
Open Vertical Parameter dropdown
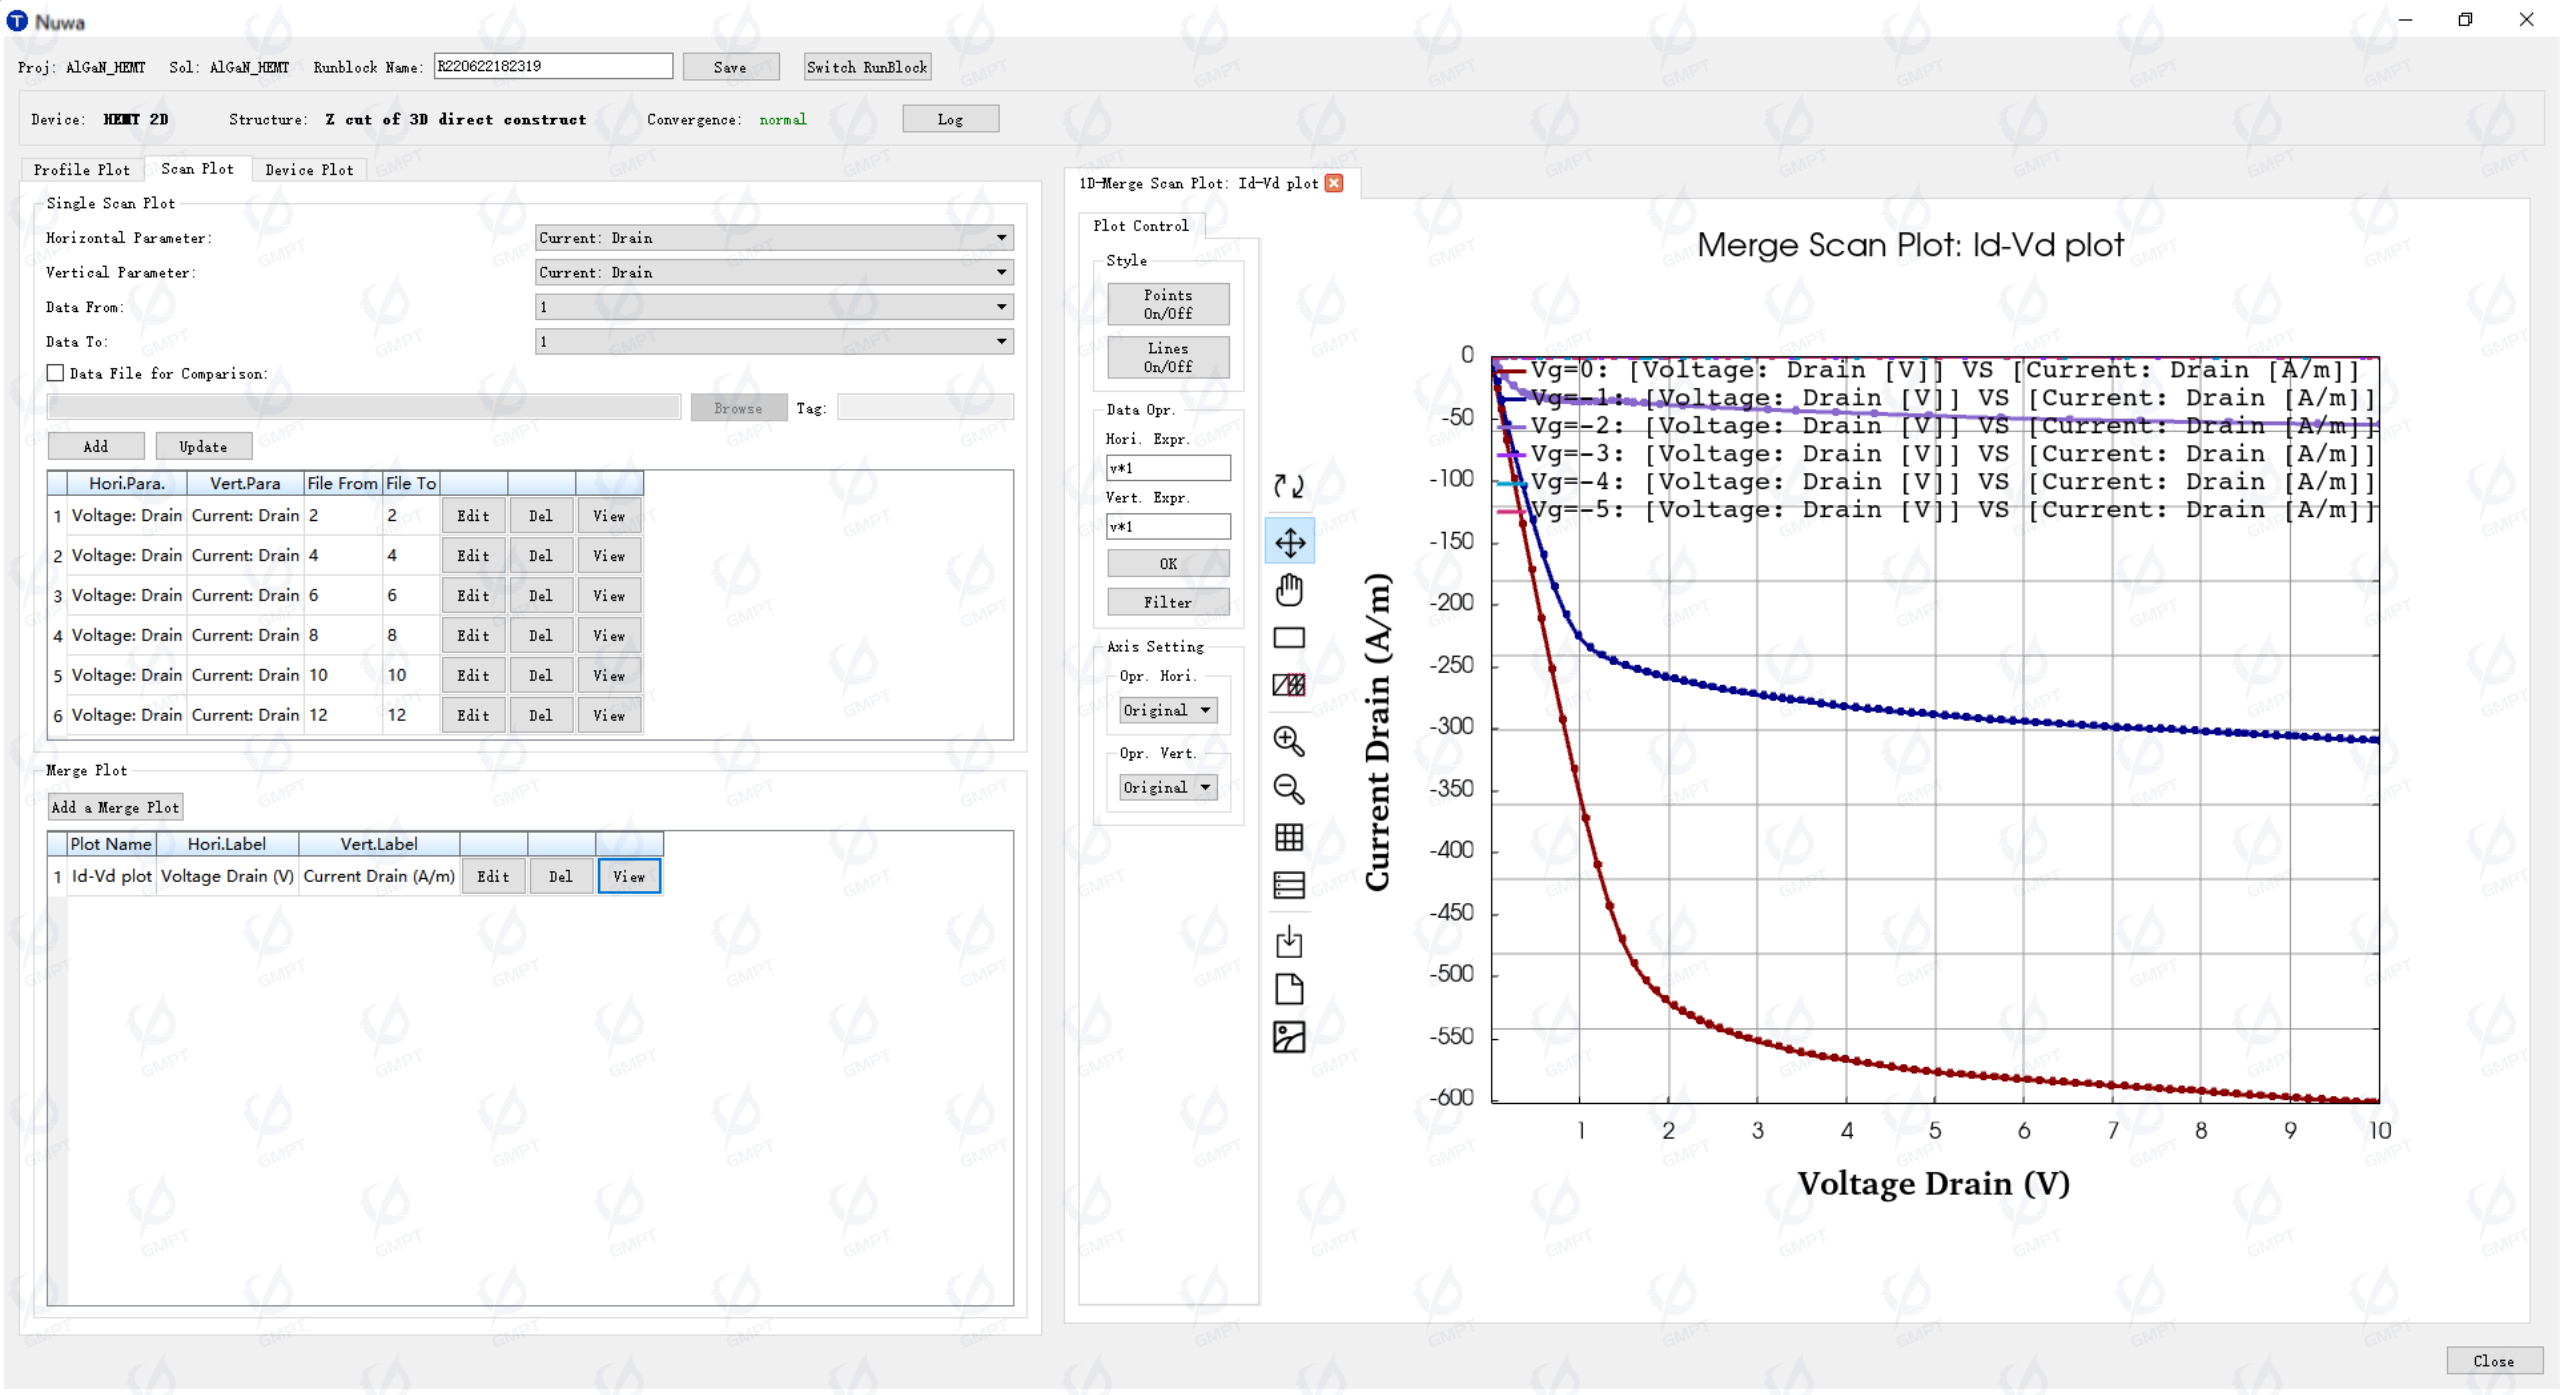[x=774, y=272]
